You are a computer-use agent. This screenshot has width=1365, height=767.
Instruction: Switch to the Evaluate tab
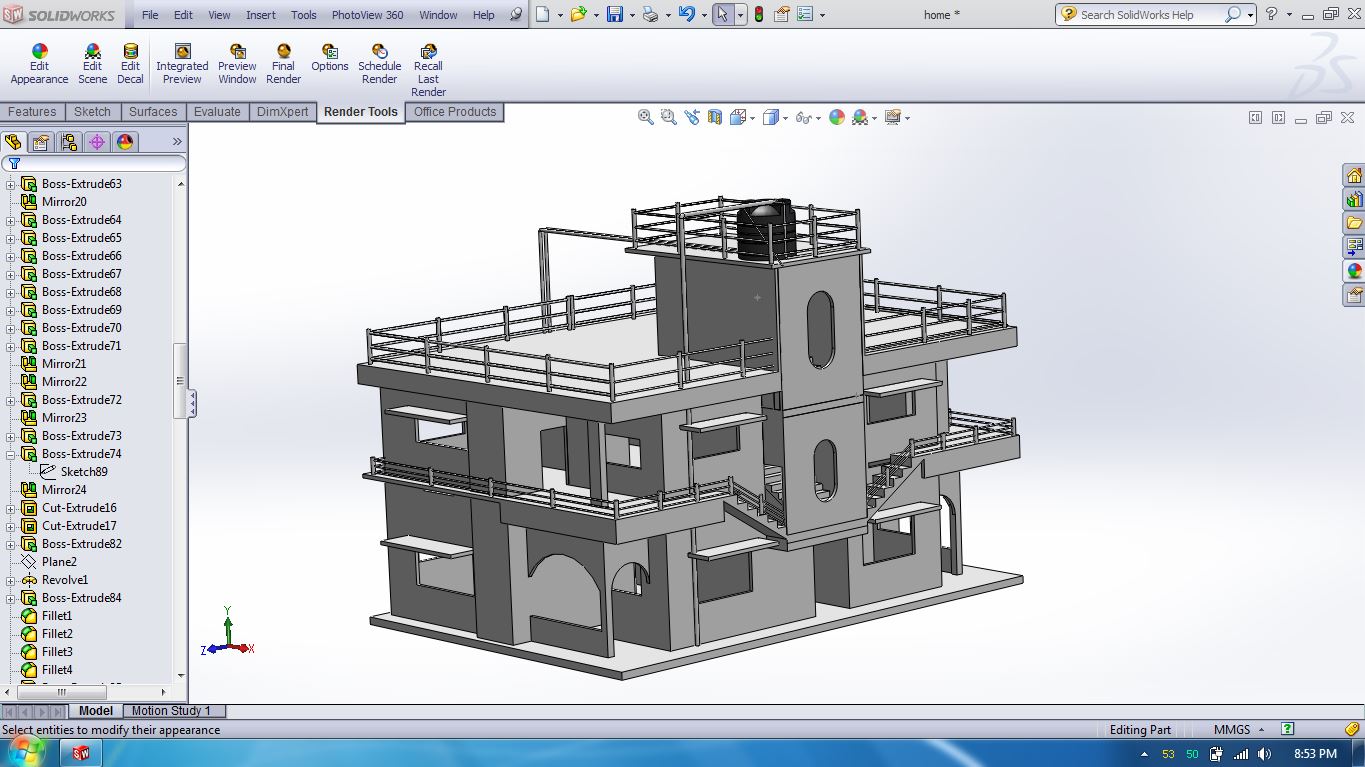click(x=217, y=112)
